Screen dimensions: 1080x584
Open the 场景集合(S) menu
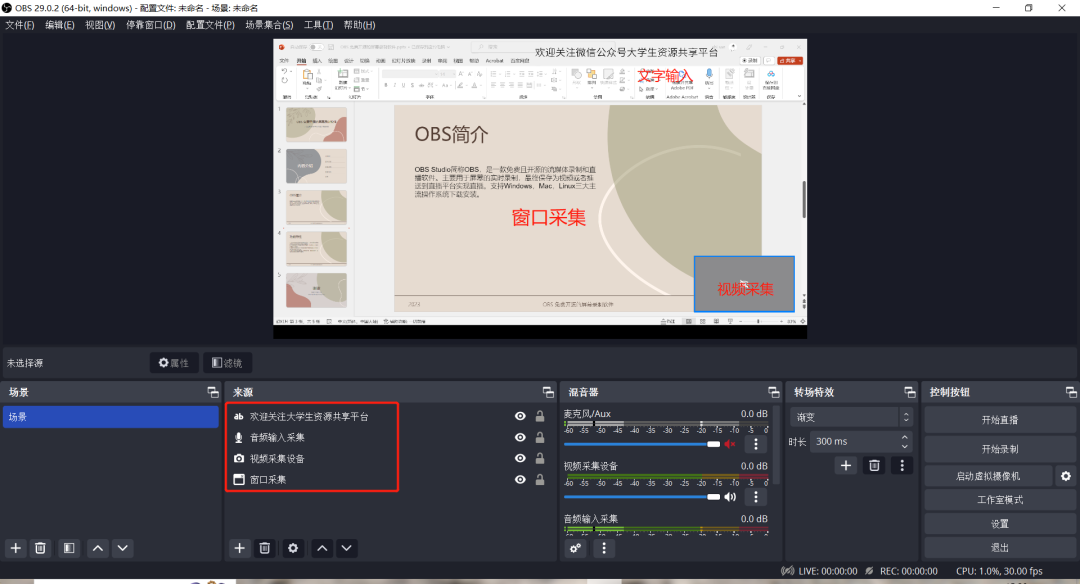[x=269, y=25]
